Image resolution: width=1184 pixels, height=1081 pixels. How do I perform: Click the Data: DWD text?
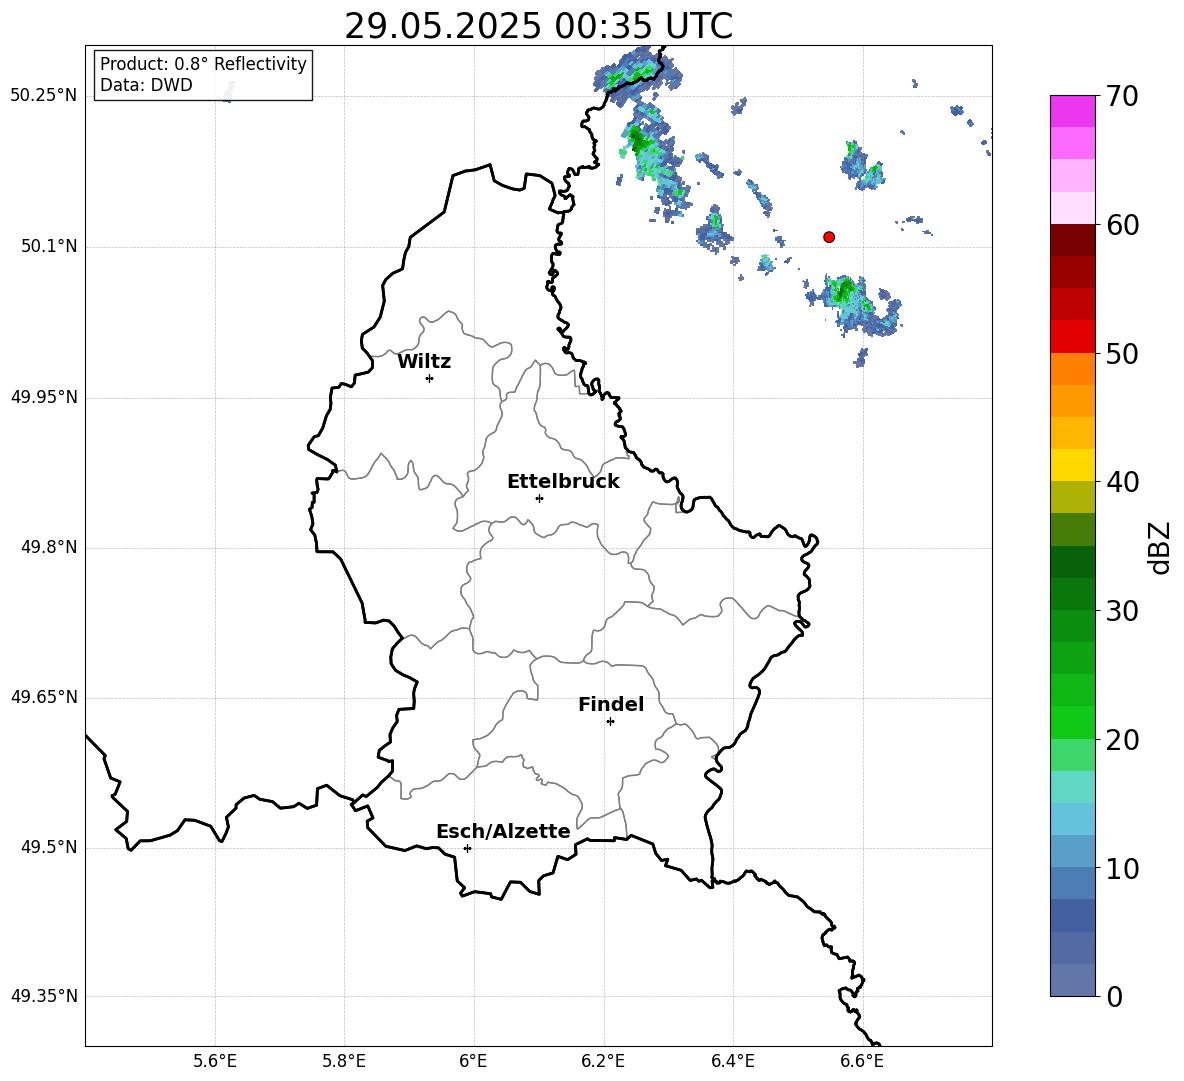146,85
